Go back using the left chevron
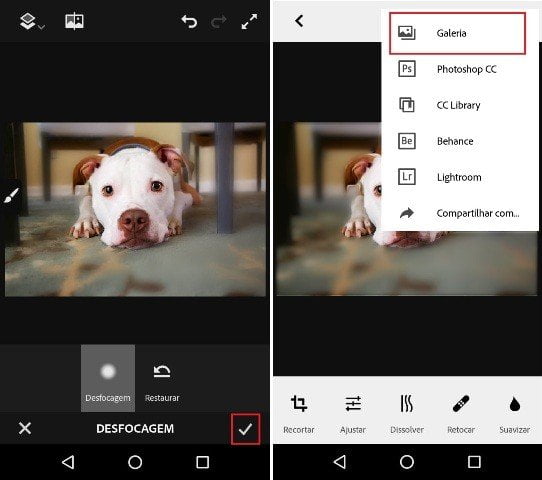 tap(299, 21)
